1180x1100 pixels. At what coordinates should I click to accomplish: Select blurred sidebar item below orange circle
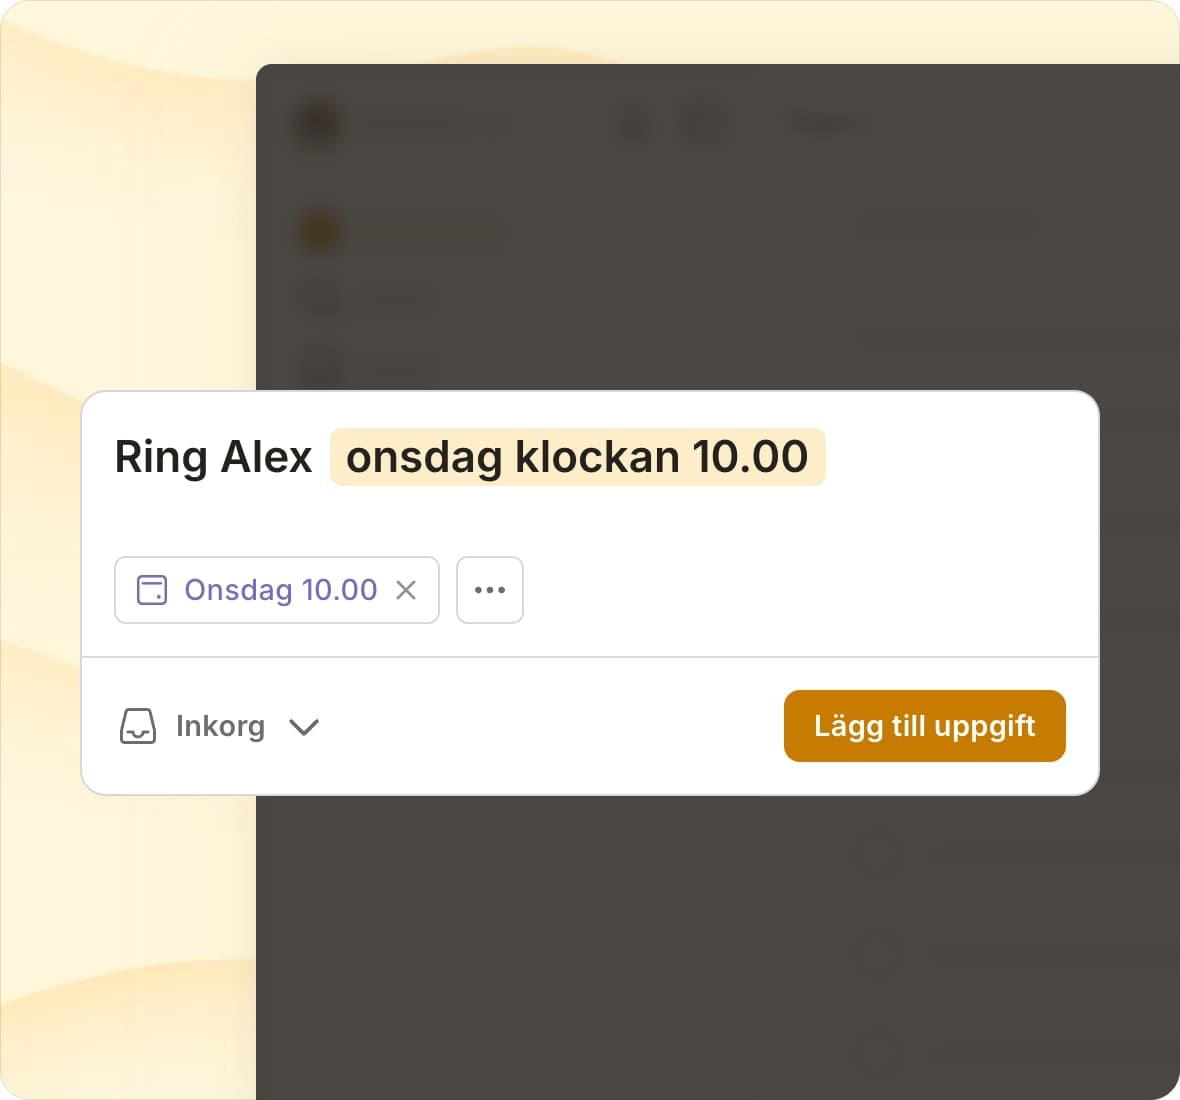pos(322,298)
